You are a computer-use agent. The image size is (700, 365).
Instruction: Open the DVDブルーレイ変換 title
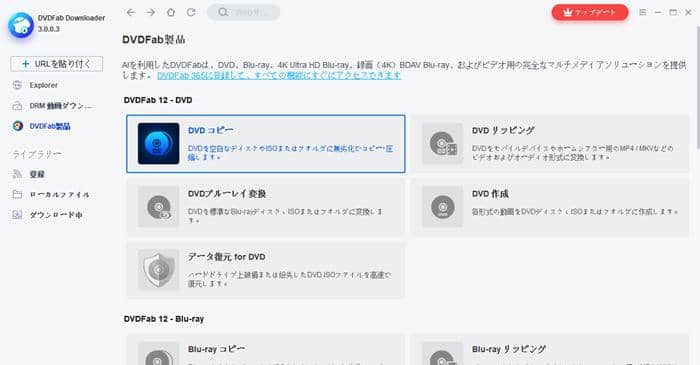227,194
